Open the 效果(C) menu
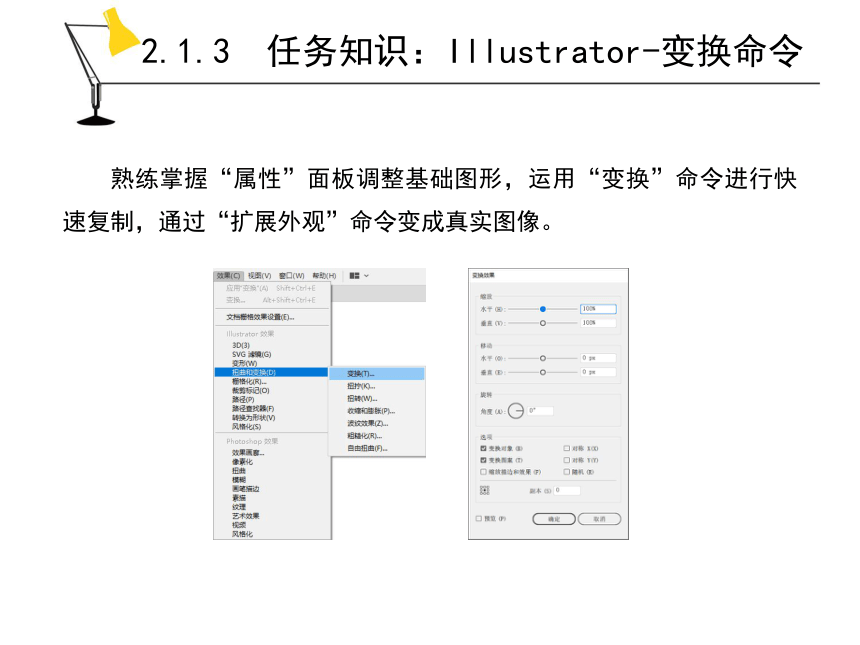860x645 pixels. 228,275
